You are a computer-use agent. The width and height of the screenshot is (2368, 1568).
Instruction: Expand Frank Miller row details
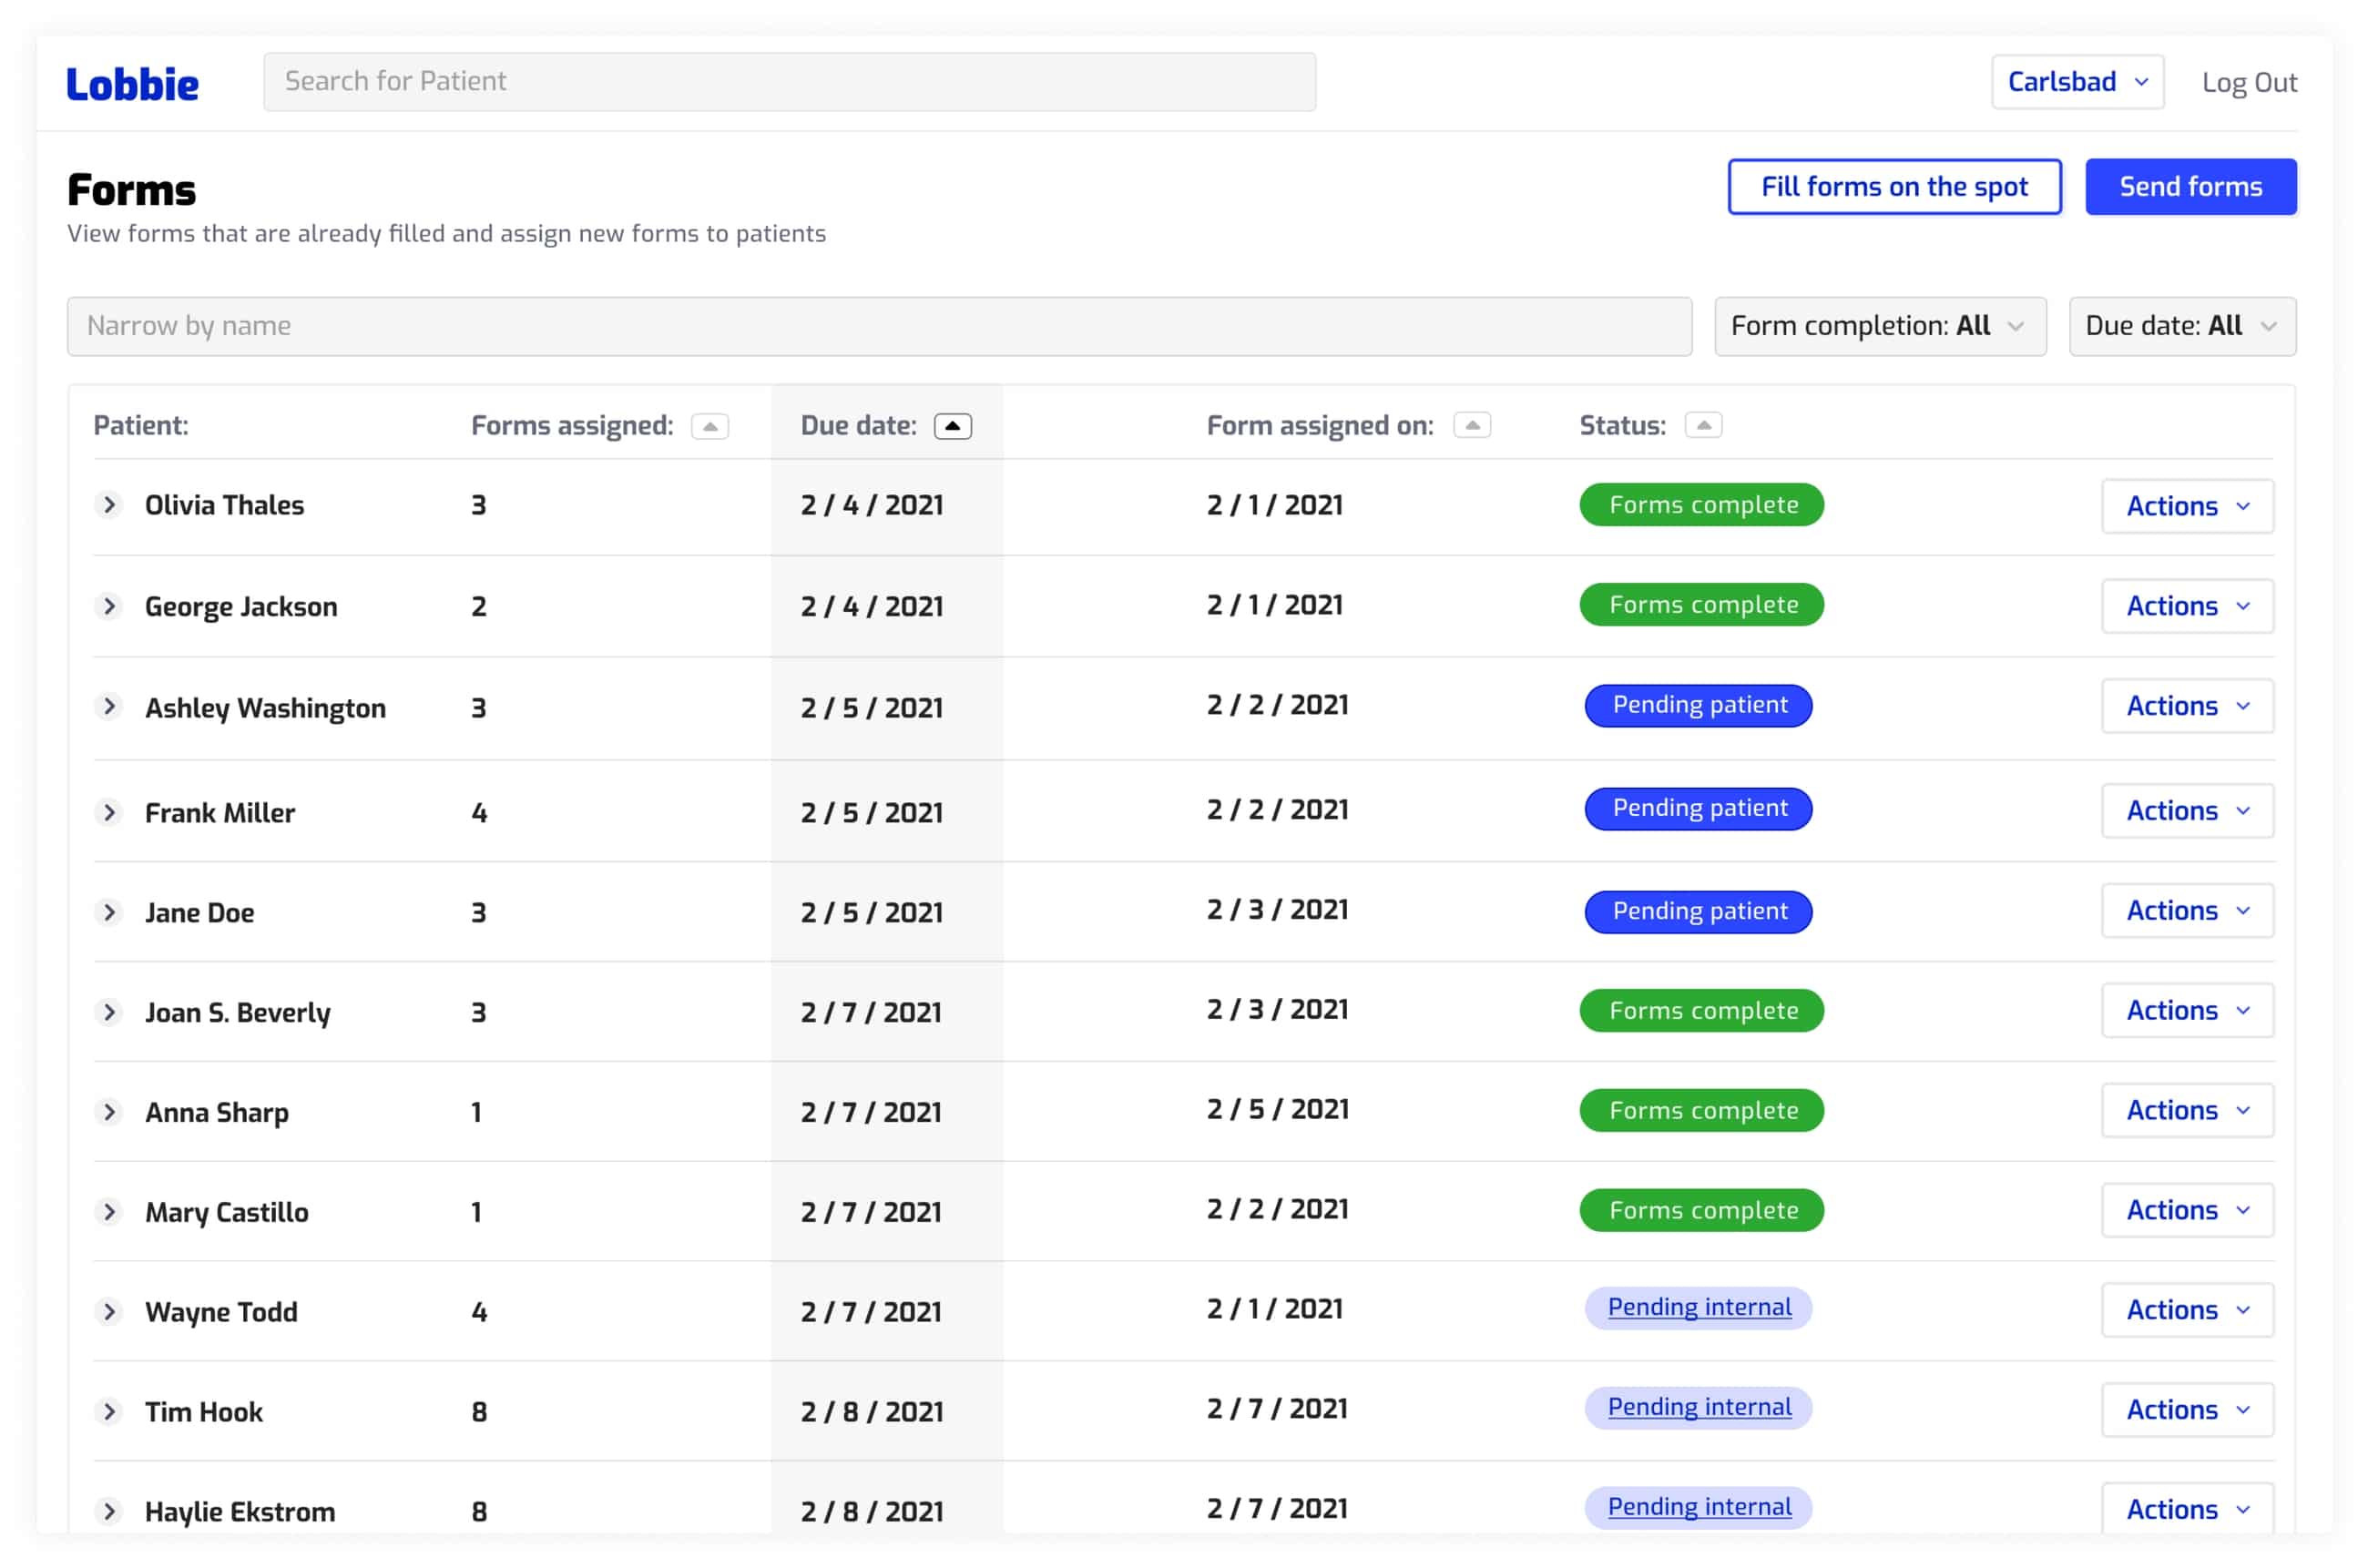[x=109, y=812]
